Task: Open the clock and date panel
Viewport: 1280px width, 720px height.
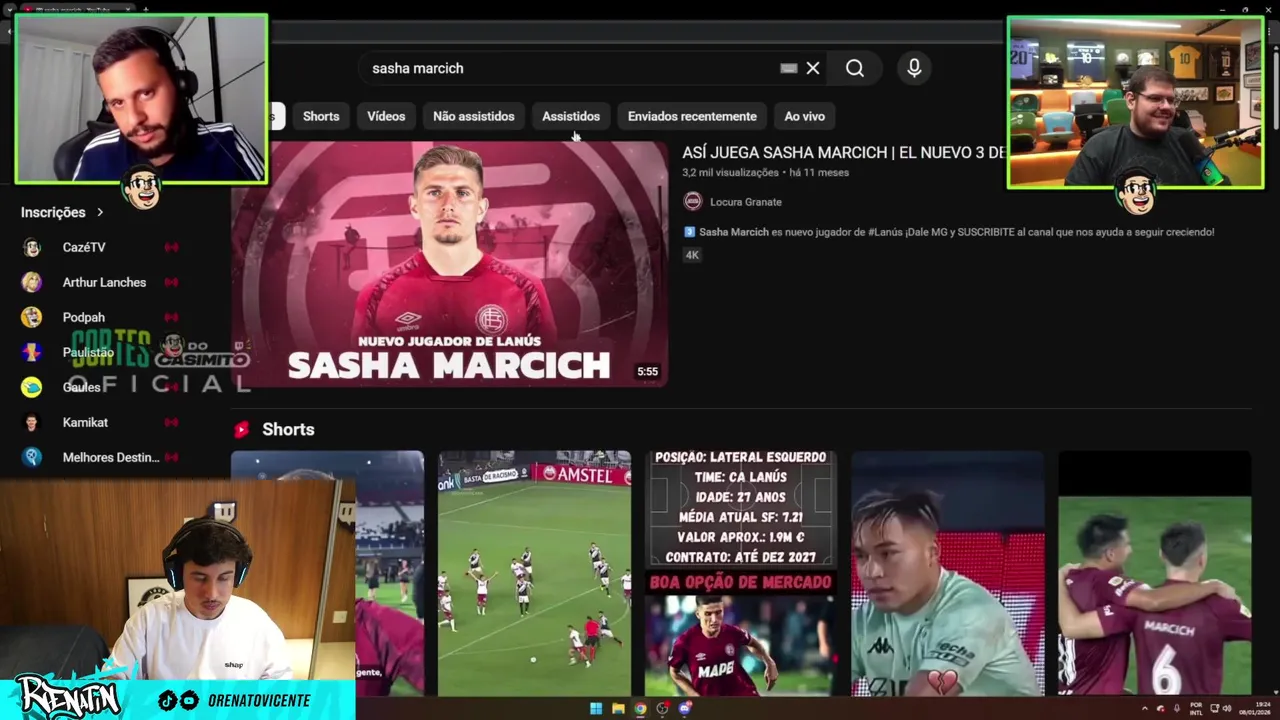Action: [1256, 708]
